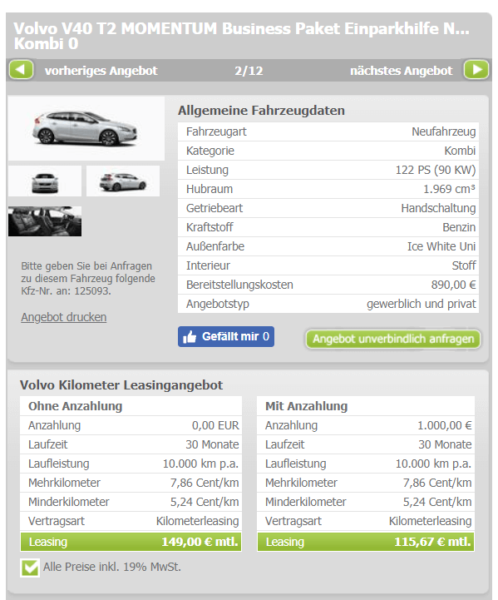The width and height of the screenshot is (498, 600).
Task: Click the Handschaltung value
Action: click(438, 208)
